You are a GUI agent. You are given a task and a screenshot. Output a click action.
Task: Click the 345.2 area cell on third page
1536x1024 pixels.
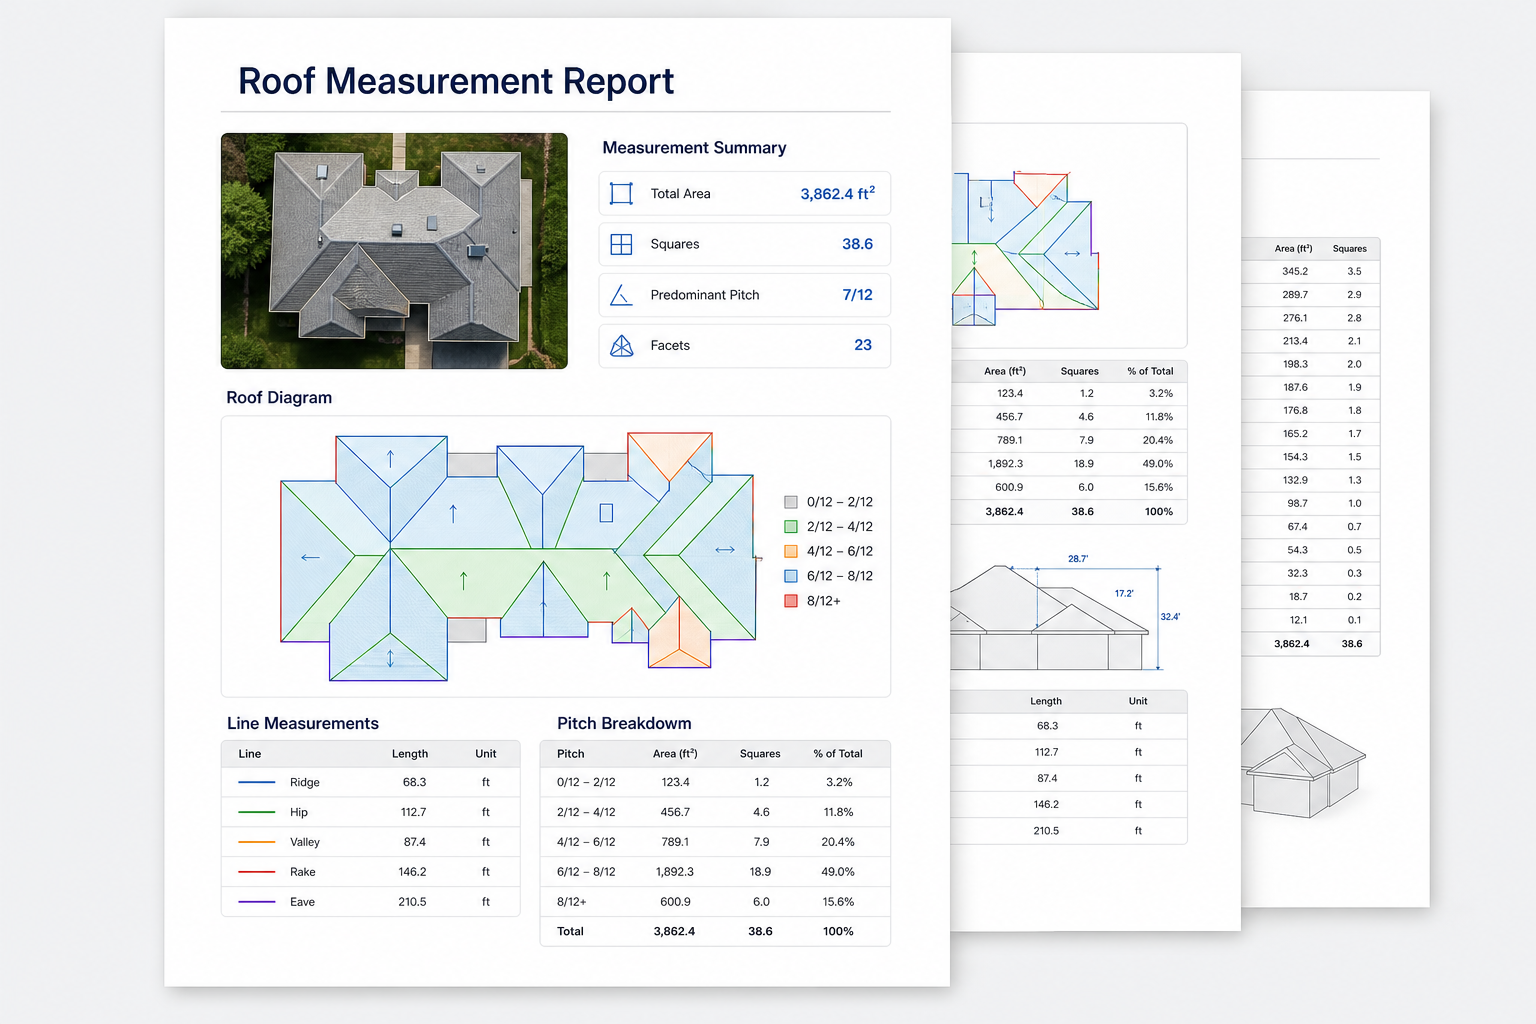coord(1295,271)
